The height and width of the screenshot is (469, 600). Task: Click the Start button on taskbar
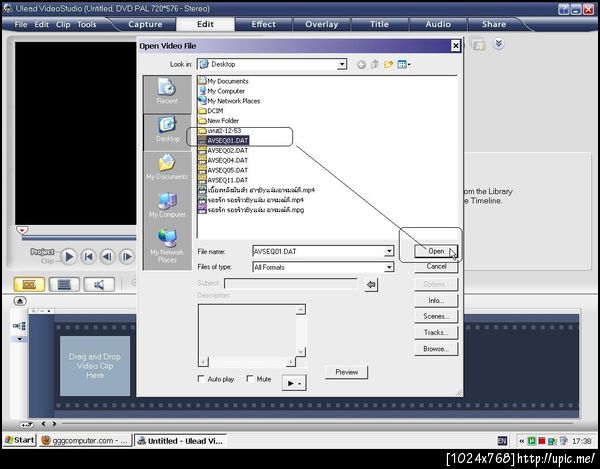tap(20, 441)
